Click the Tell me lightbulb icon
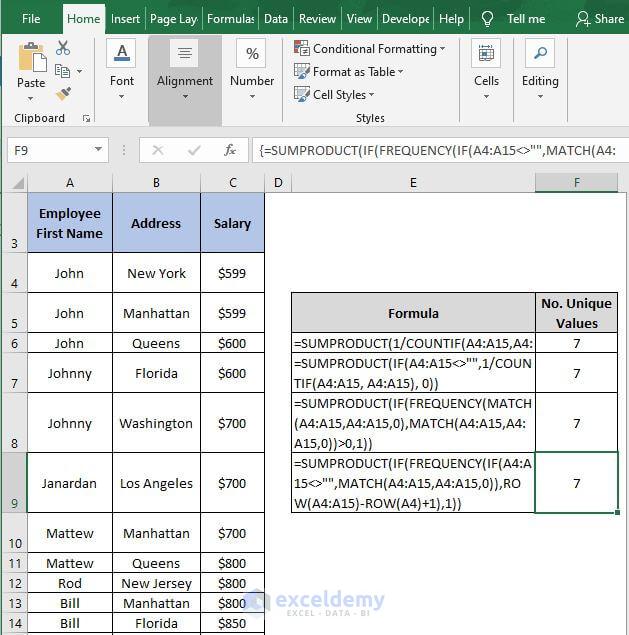This screenshot has width=629, height=635. (487, 19)
